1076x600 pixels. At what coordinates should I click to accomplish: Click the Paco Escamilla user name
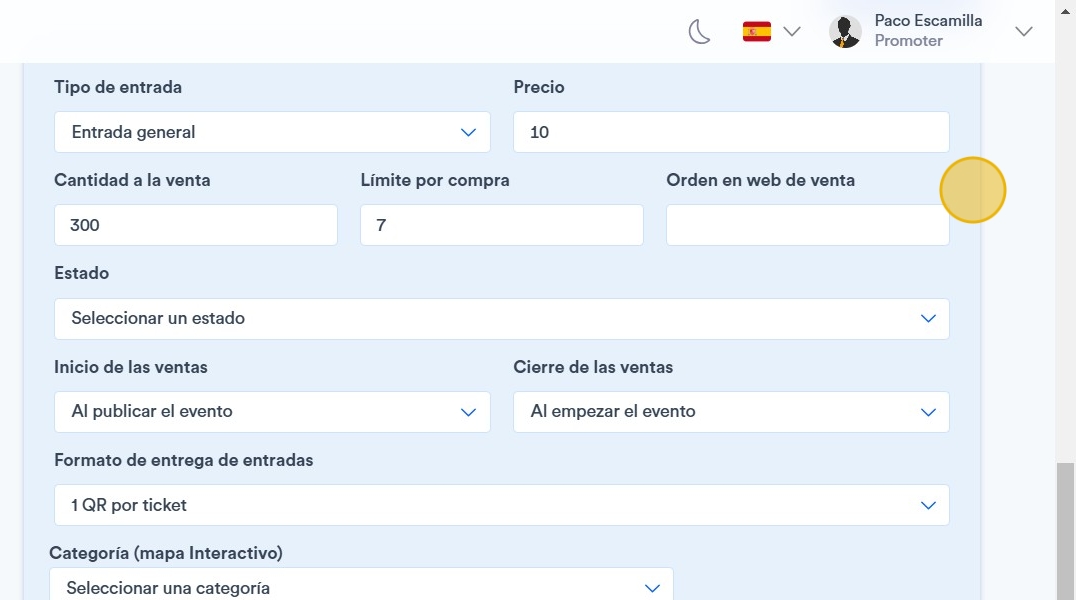pyautogui.click(x=928, y=21)
